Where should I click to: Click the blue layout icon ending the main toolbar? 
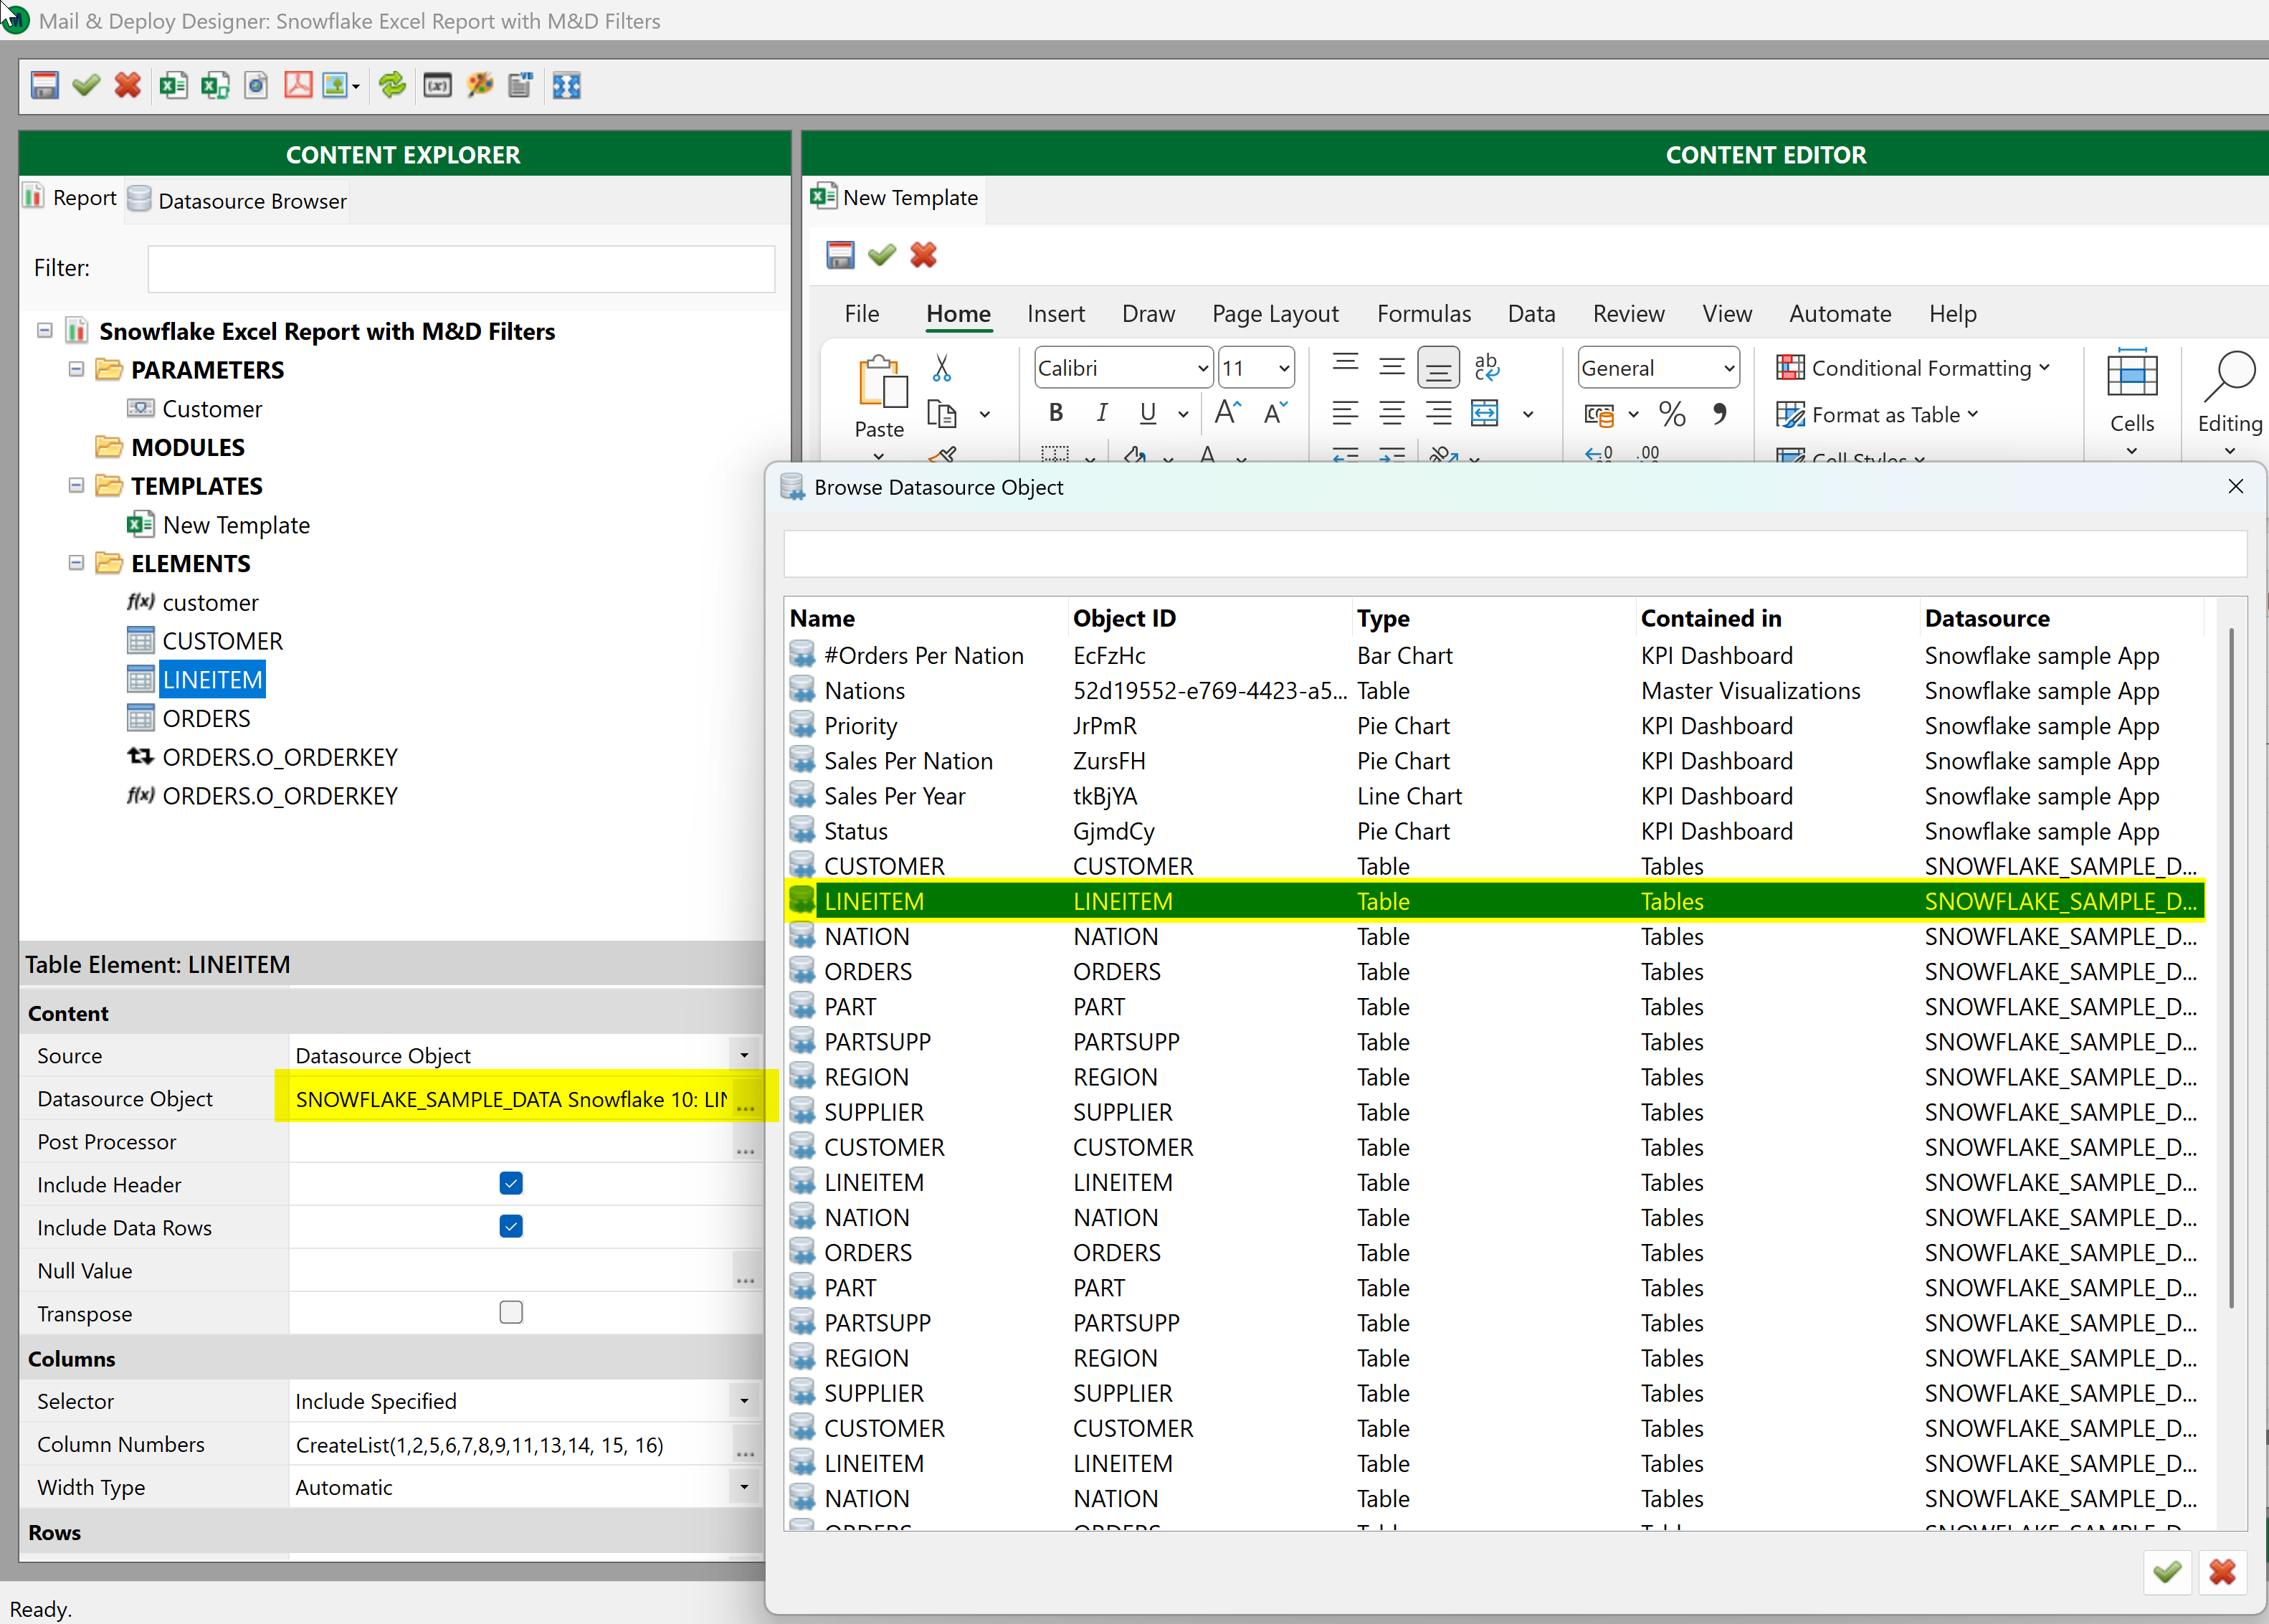(567, 86)
